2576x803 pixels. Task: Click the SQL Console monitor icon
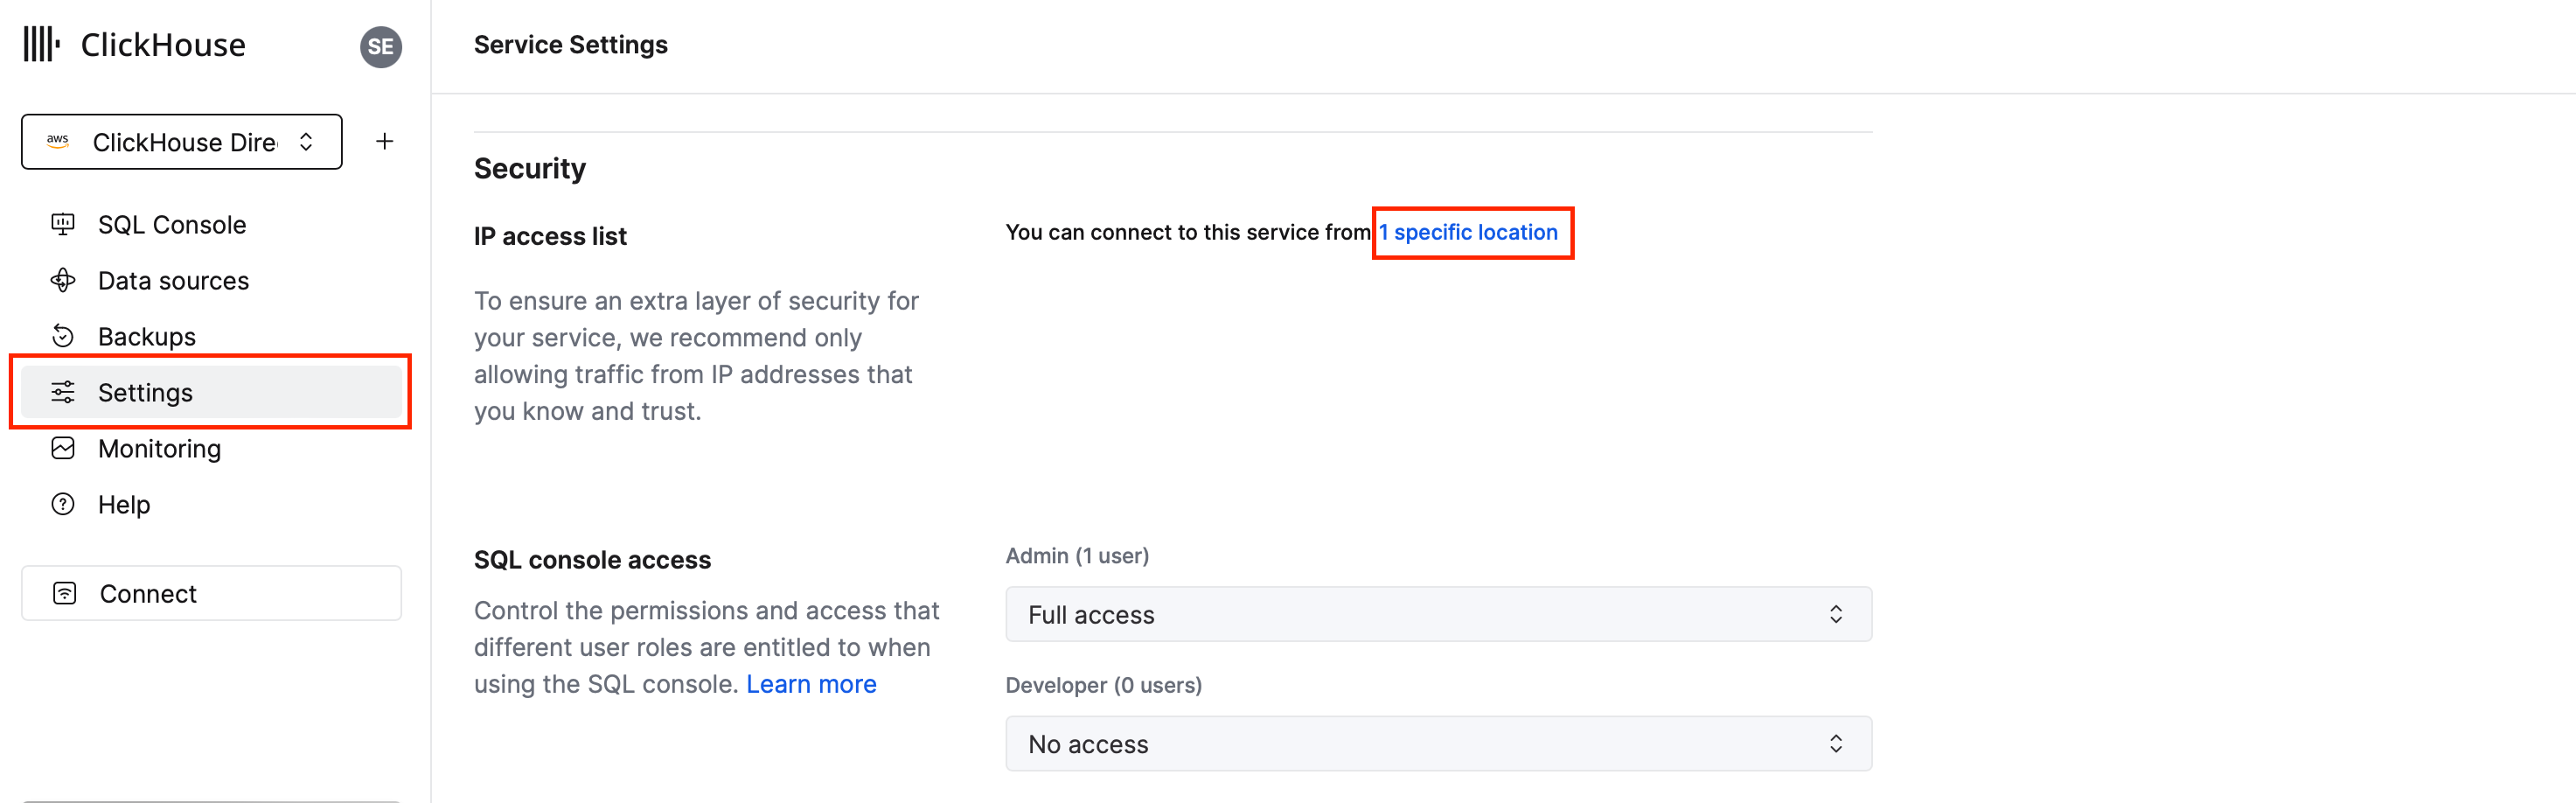pyautogui.click(x=63, y=224)
